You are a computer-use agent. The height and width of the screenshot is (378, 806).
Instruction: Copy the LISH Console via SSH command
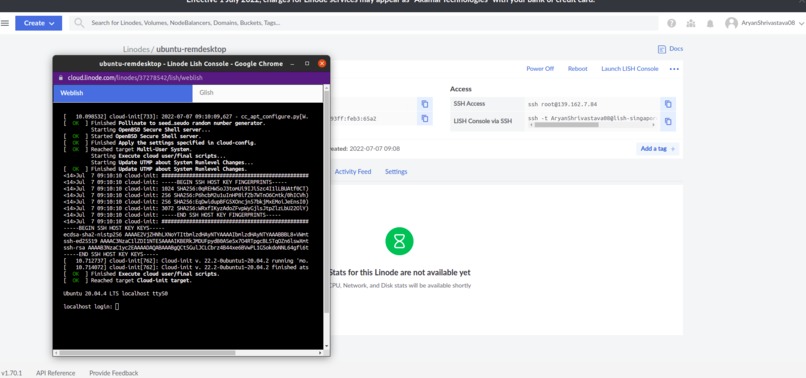pyautogui.click(x=668, y=121)
